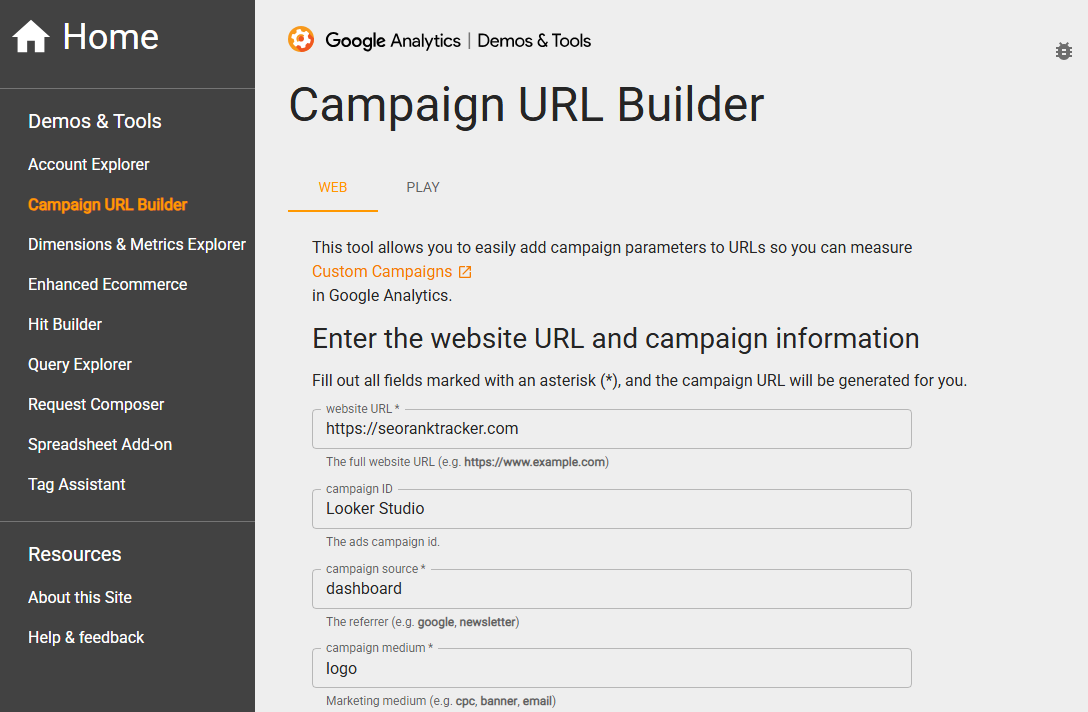Select the WEB tab

pos(333,187)
